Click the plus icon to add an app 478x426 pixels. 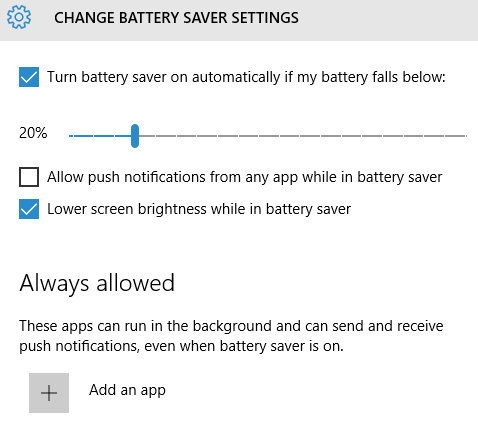tap(49, 393)
